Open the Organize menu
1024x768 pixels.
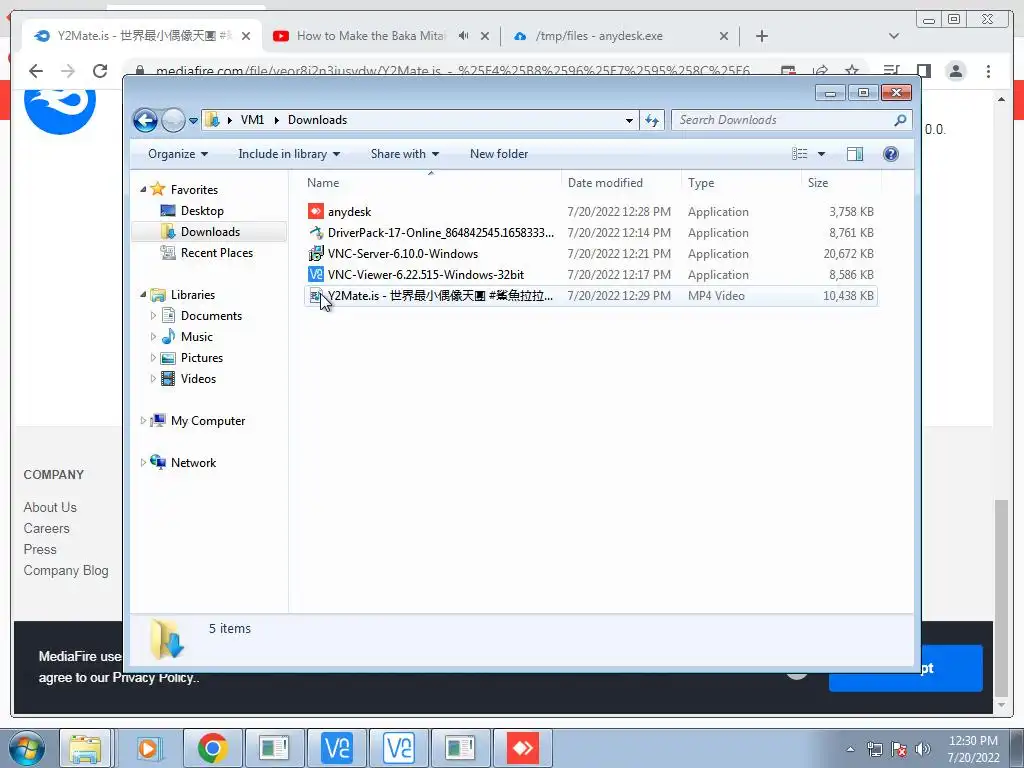178,154
